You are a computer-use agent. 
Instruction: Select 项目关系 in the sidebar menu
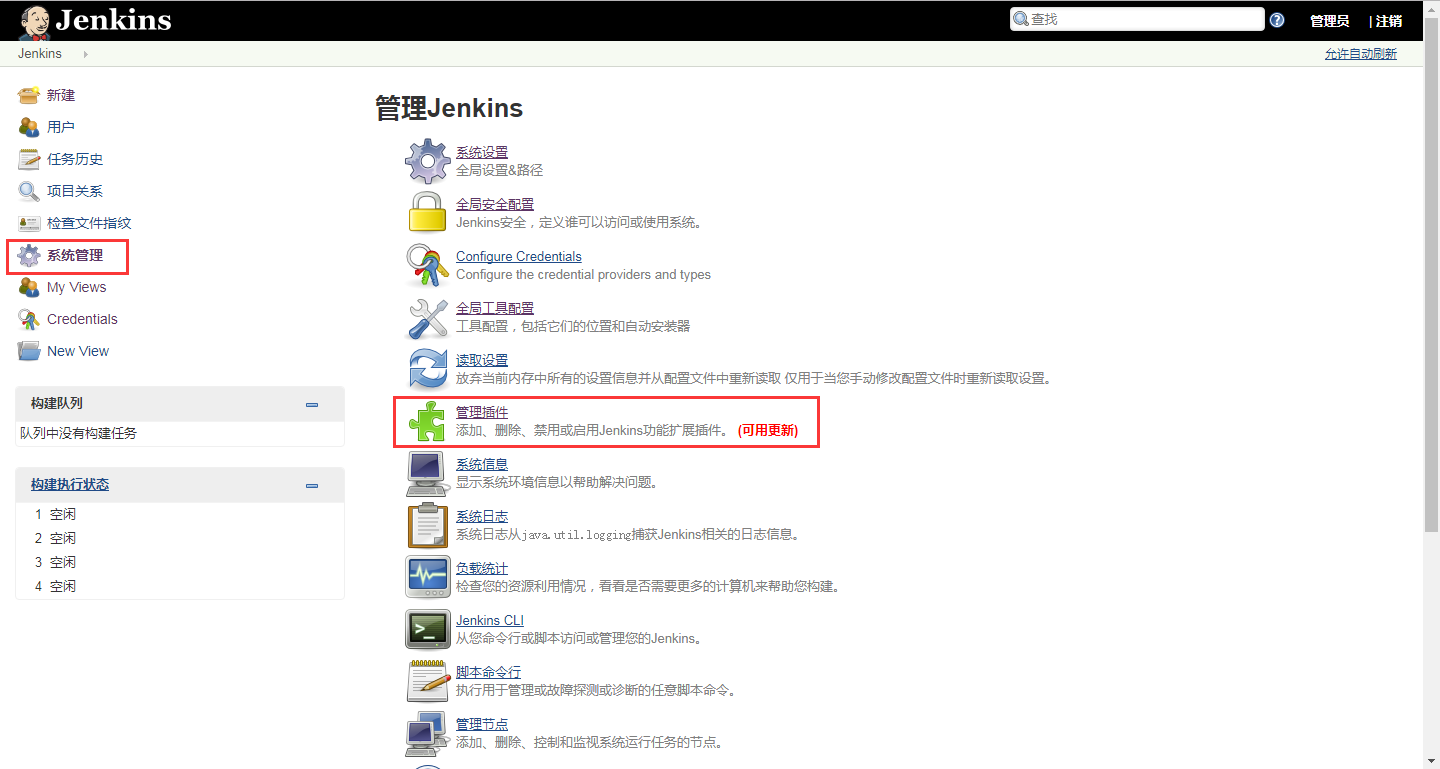(75, 191)
